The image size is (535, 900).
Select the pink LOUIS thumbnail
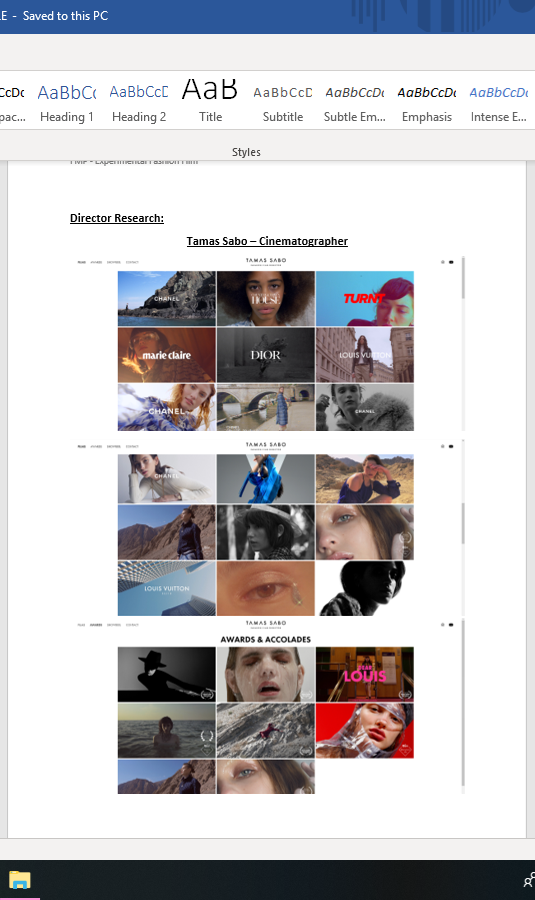[365, 674]
